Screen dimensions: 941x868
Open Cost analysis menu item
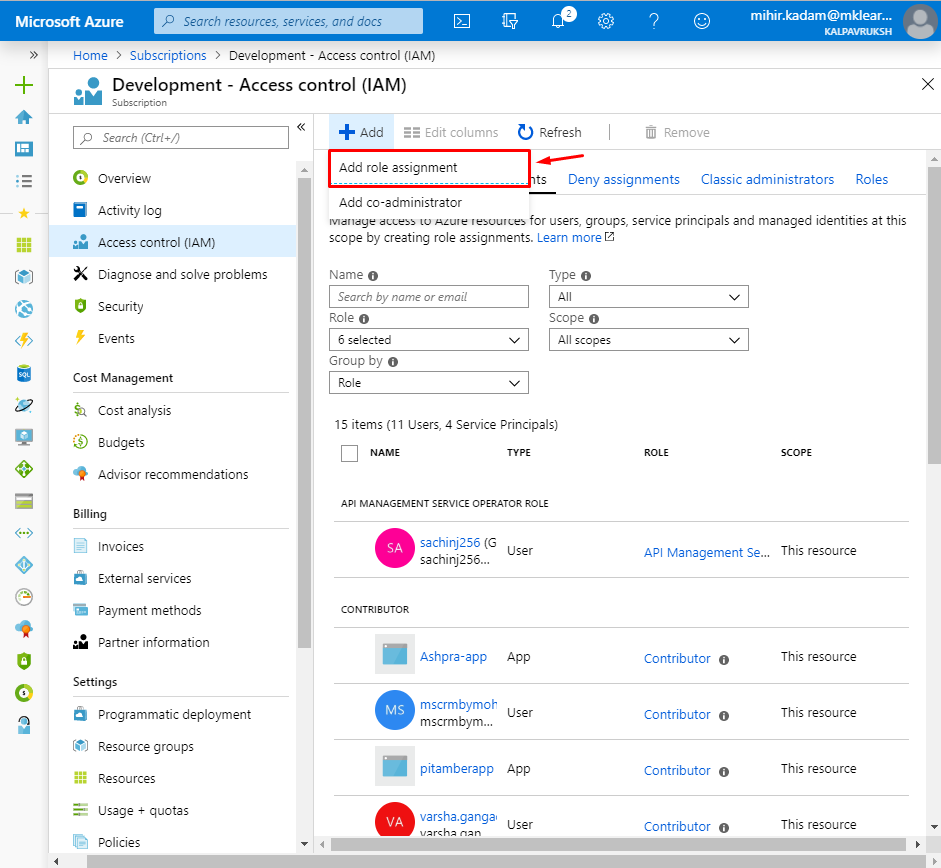click(172, 411)
